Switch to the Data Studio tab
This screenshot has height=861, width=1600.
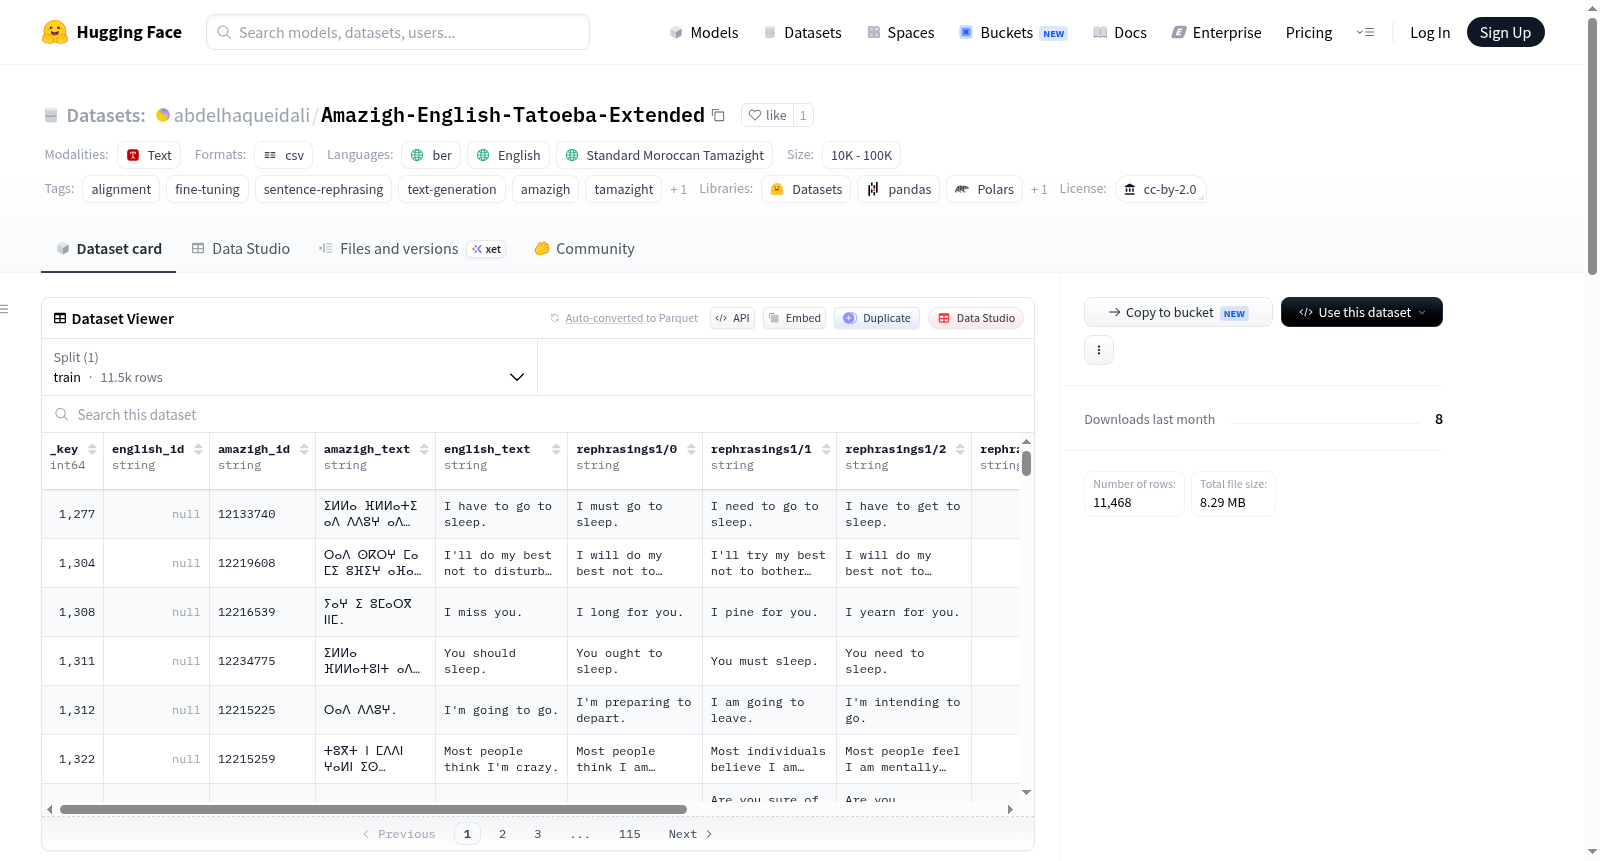(x=241, y=249)
